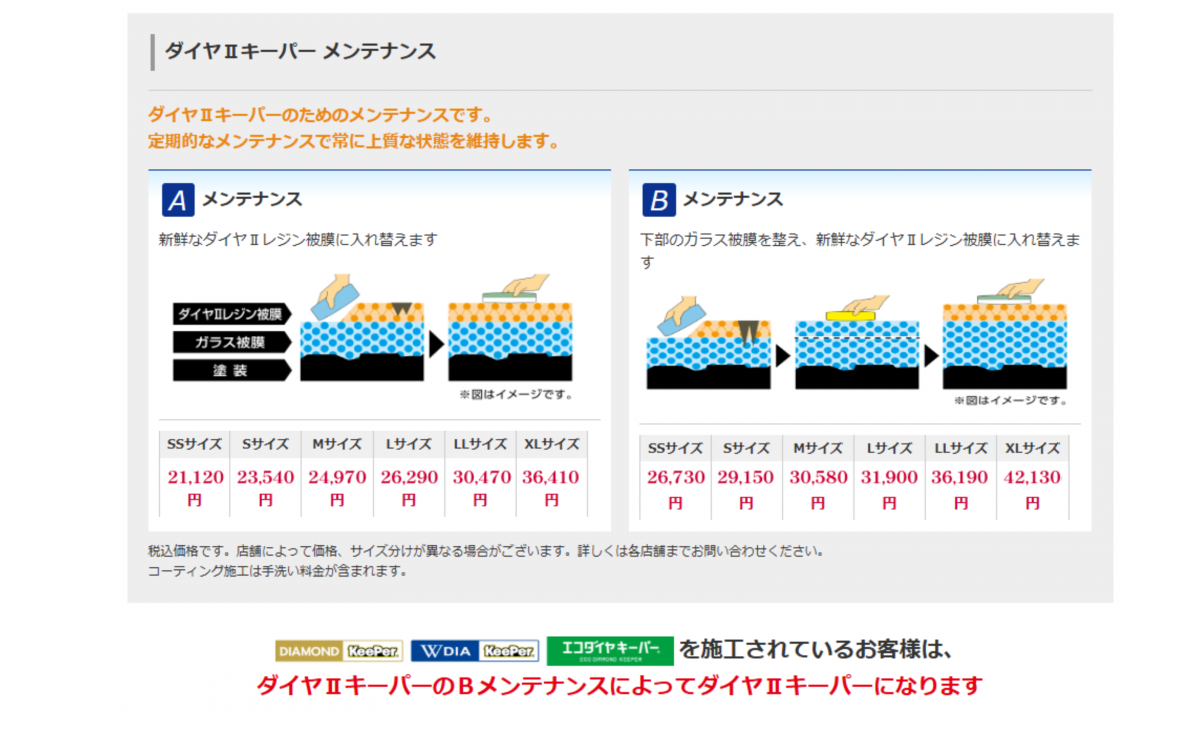Click B maintenance price 29,150

(746, 478)
